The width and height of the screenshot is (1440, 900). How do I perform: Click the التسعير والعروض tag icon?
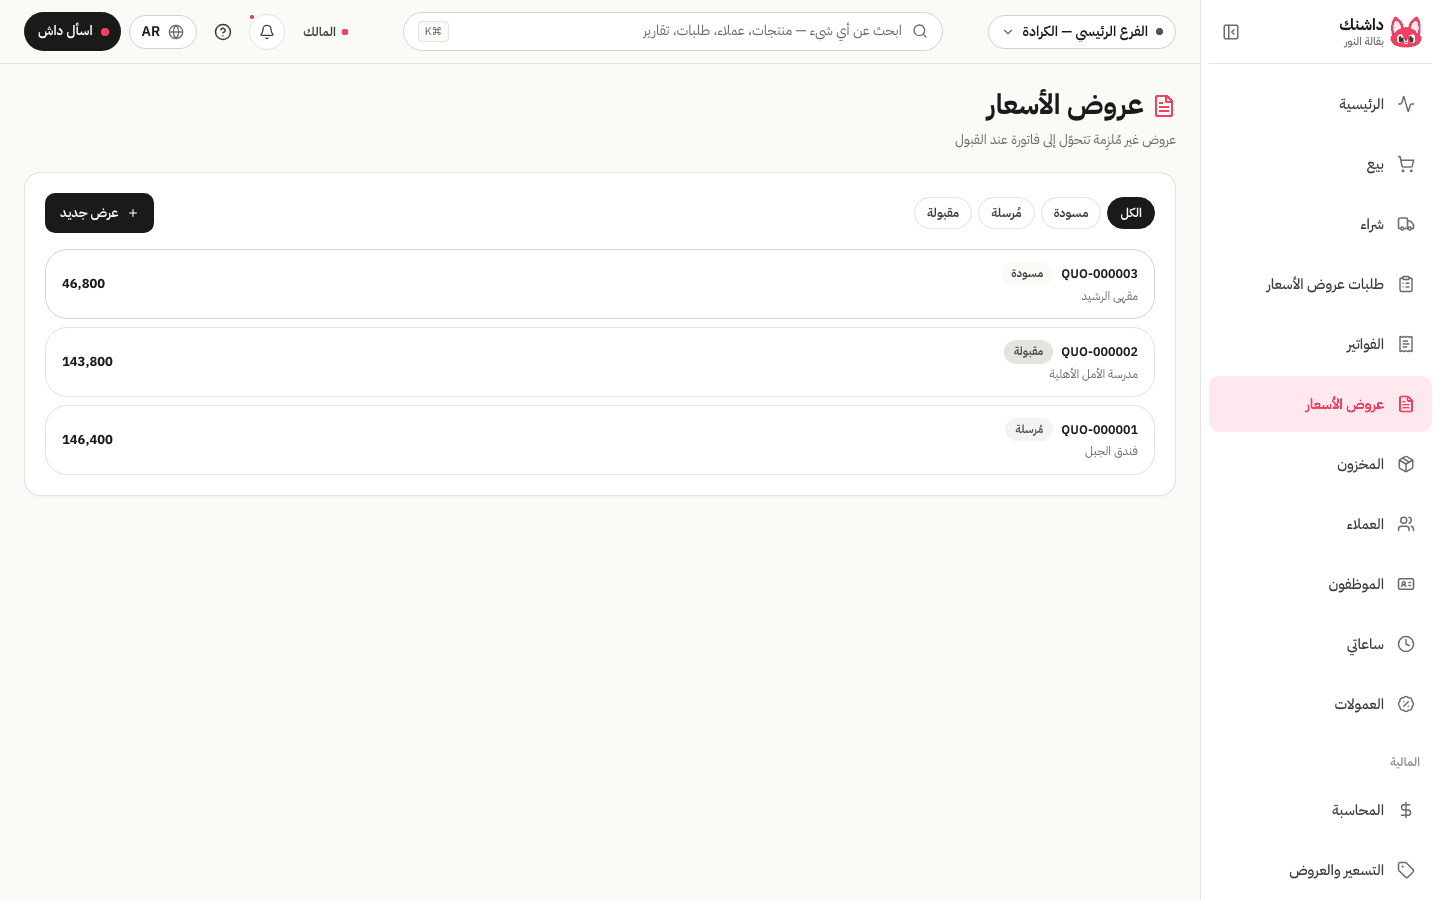(x=1406, y=870)
